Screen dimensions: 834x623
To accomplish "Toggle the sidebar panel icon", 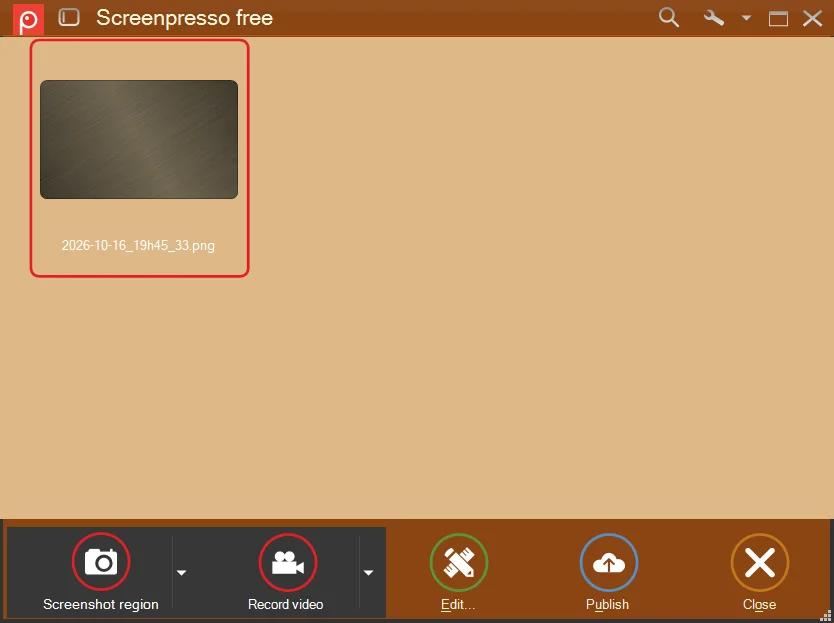I will [69, 18].
